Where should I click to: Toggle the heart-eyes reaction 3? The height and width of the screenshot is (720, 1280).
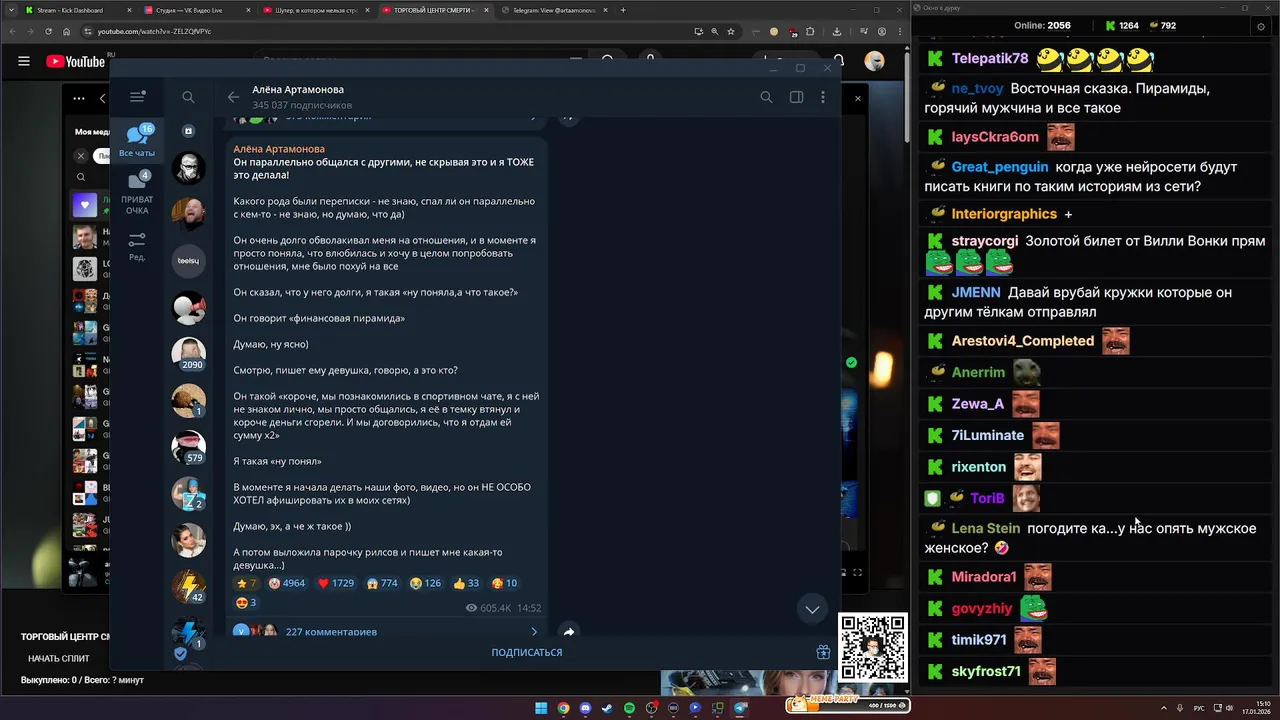246,602
